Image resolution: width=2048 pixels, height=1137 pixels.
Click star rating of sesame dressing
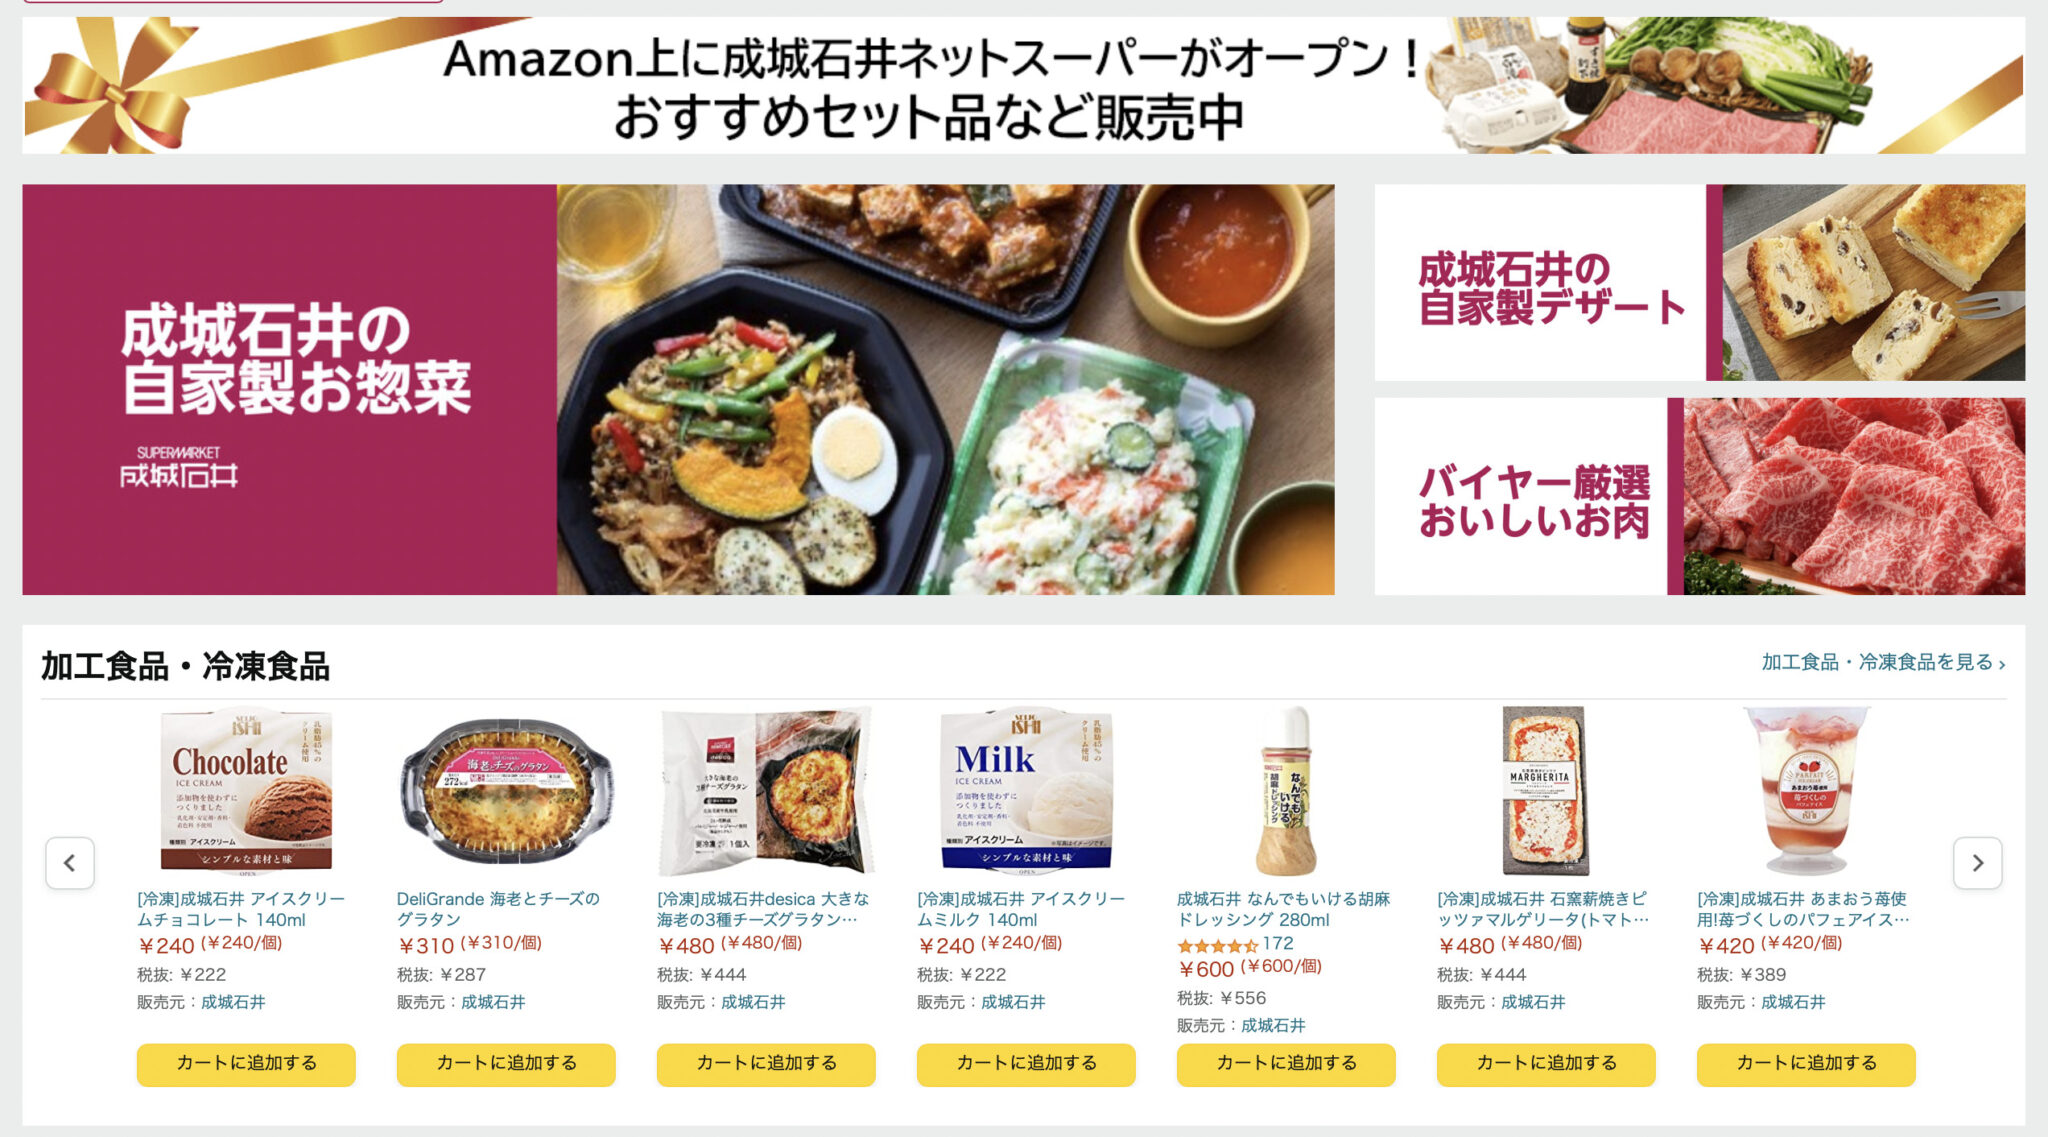point(1217,945)
